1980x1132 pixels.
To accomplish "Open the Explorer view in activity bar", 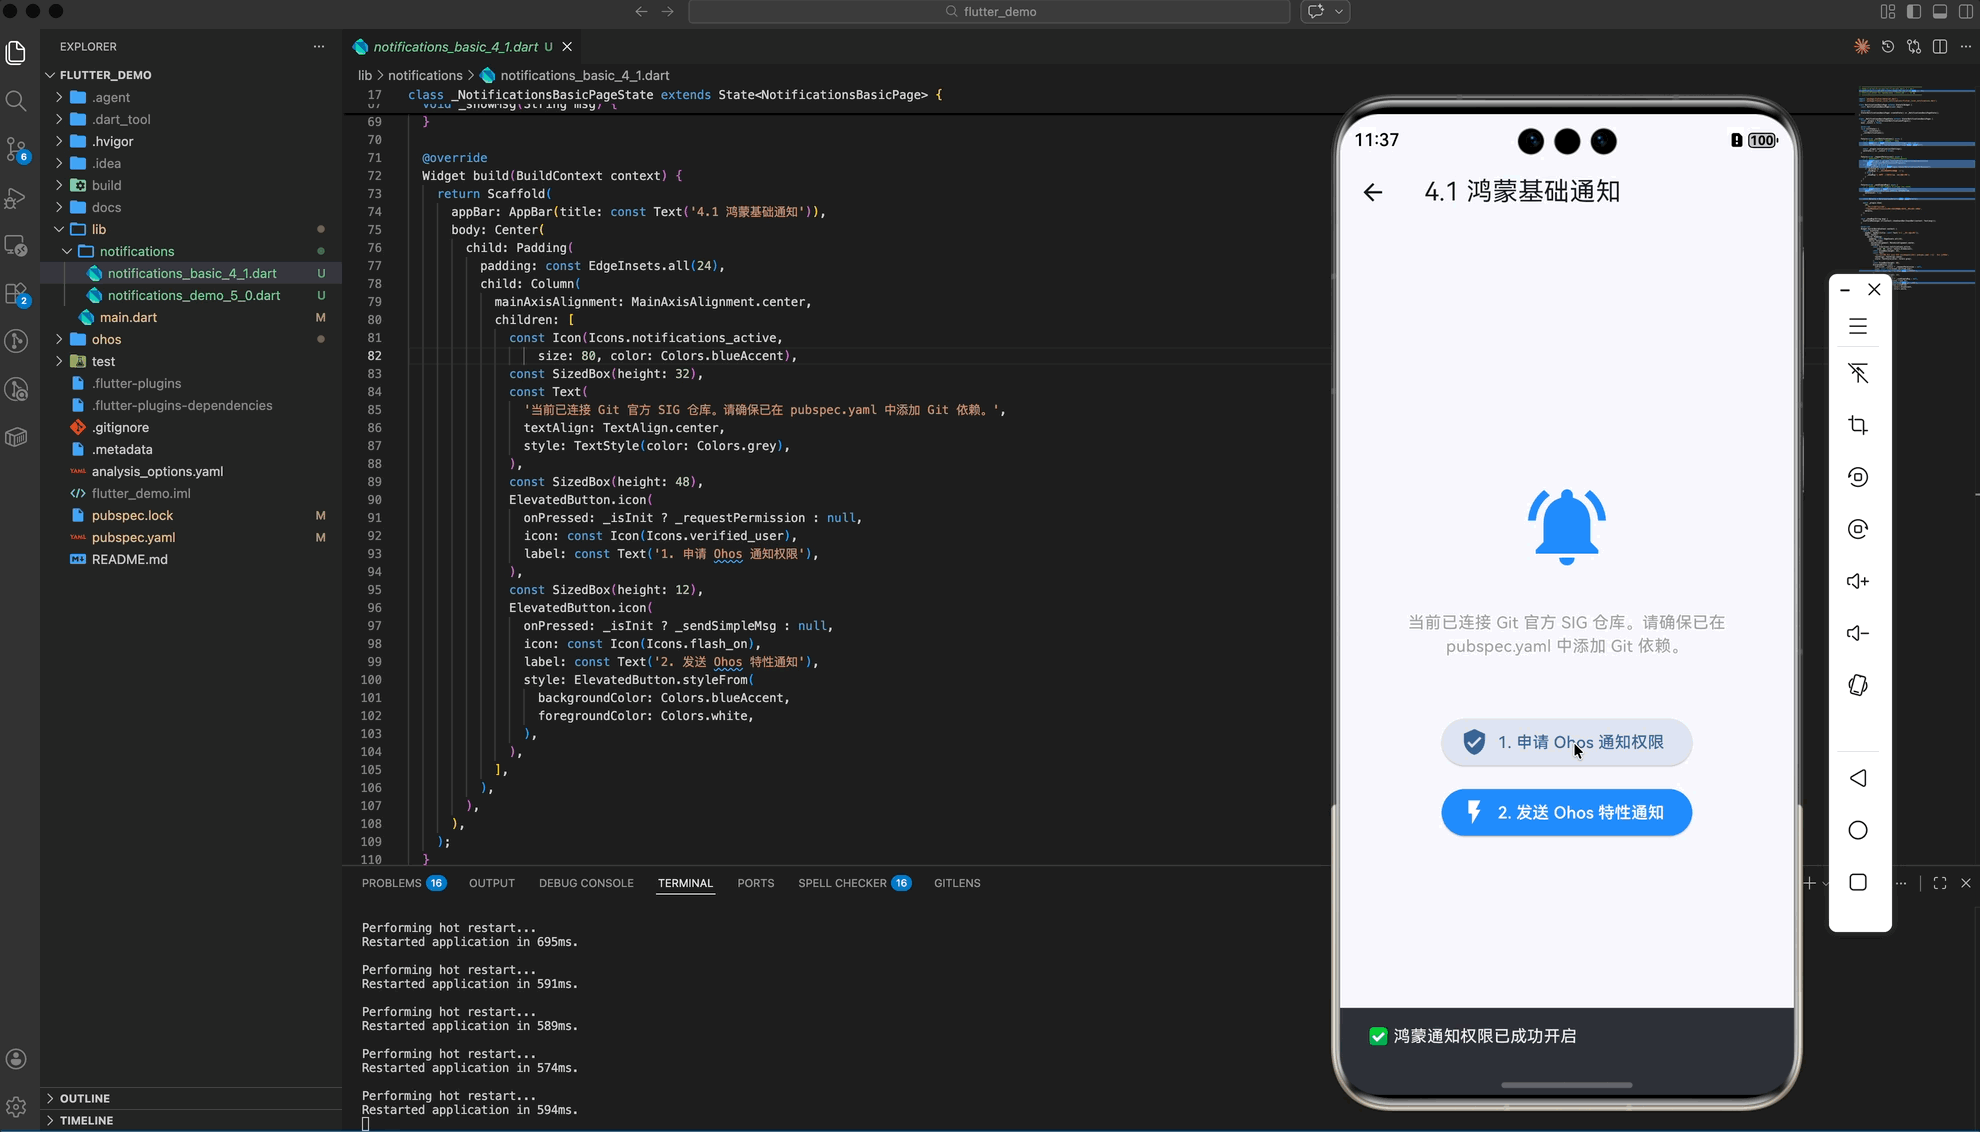I will pyautogui.click(x=16, y=52).
